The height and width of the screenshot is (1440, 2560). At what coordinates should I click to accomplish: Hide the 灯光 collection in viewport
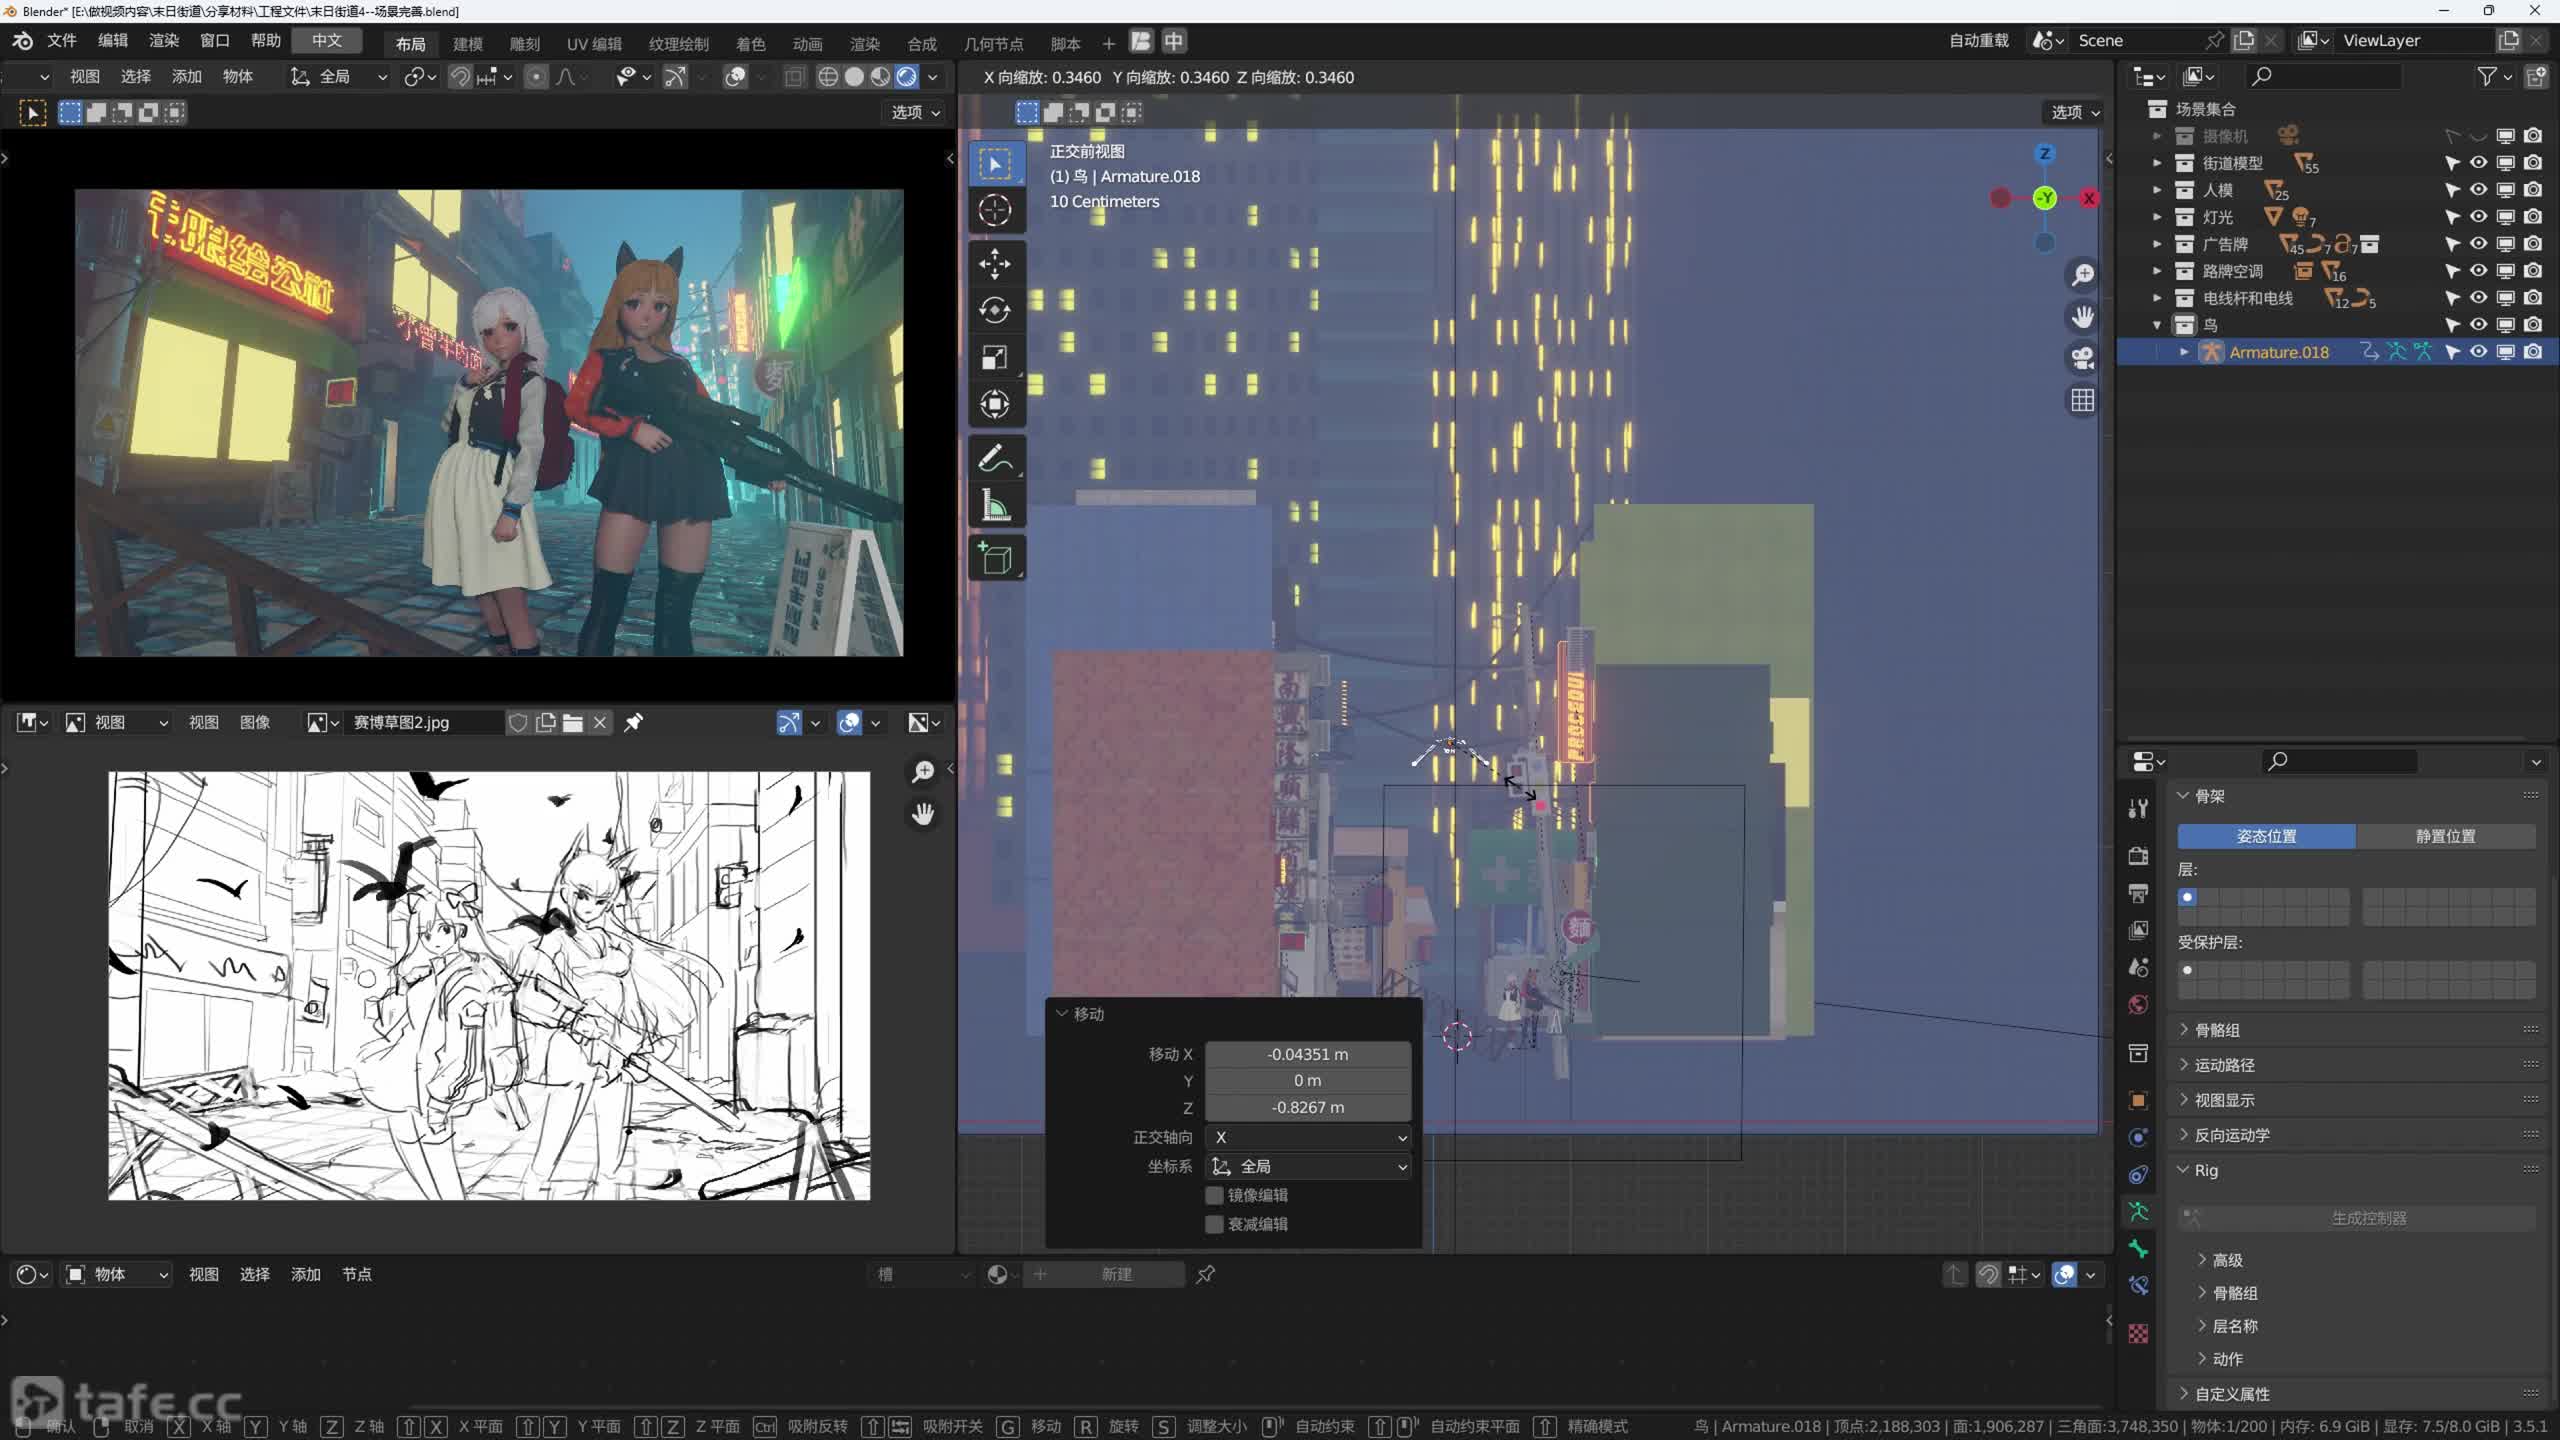click(x=2479, y=217)
